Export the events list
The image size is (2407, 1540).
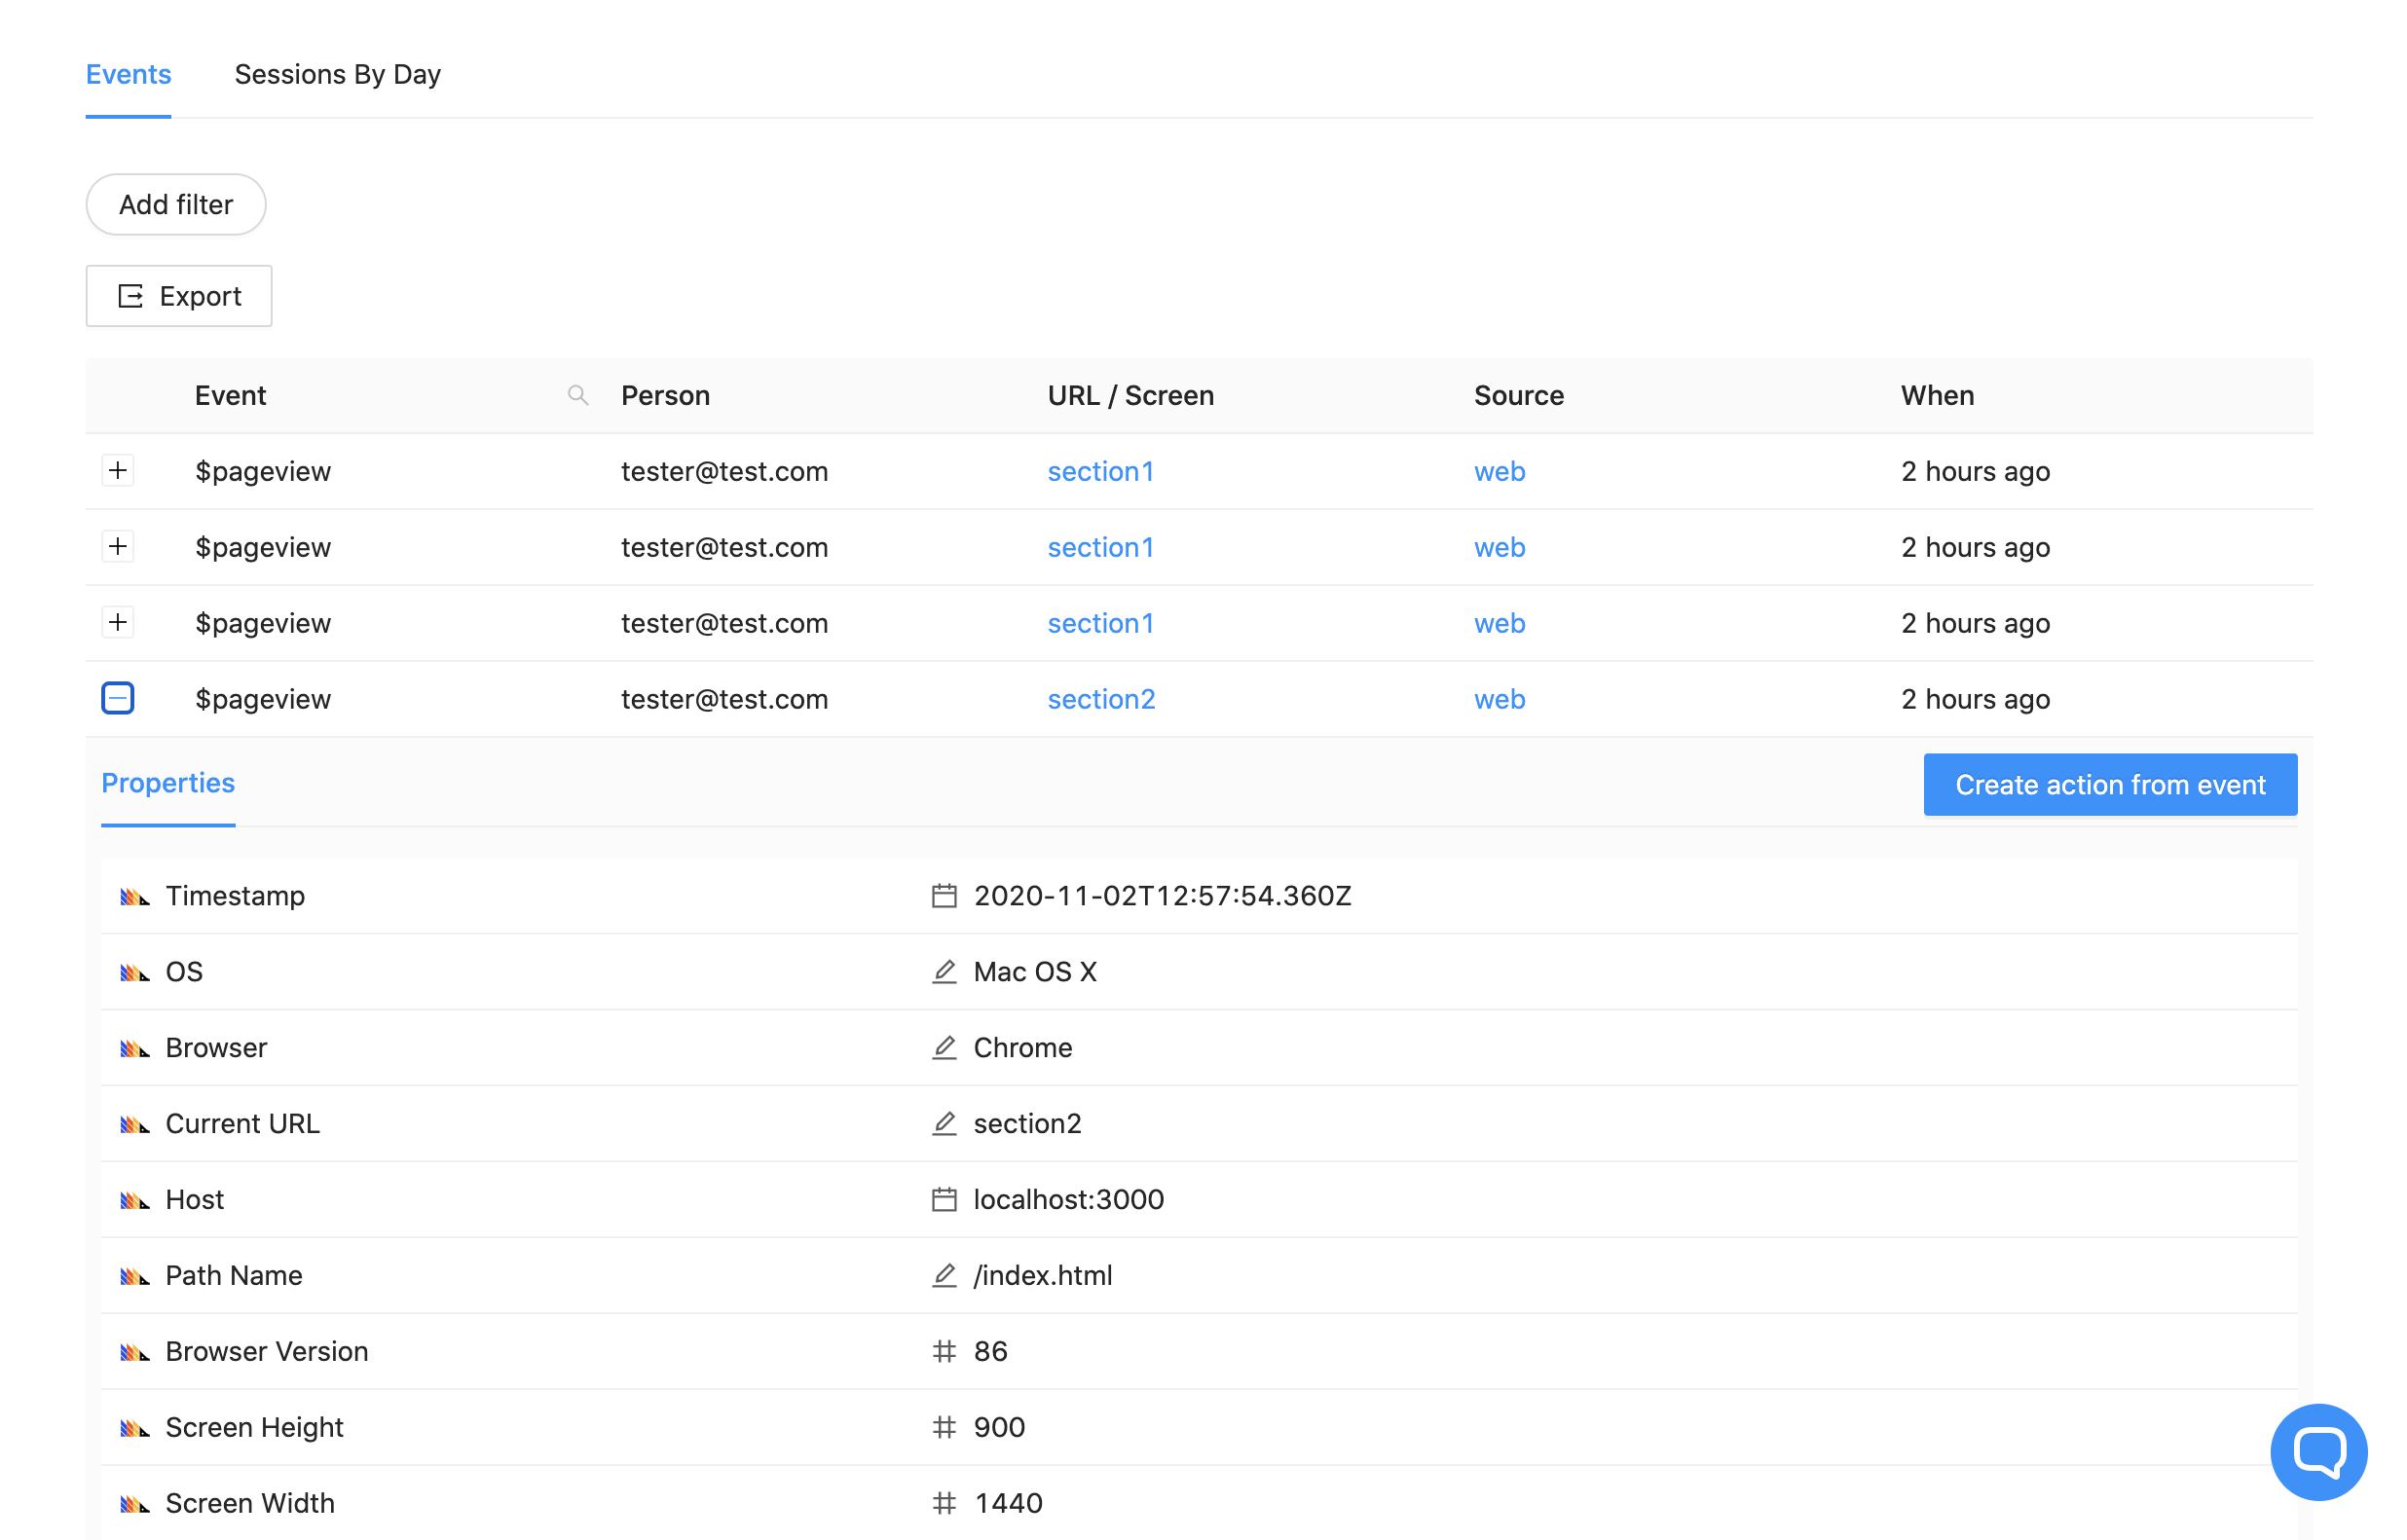[x=179, y=296]
